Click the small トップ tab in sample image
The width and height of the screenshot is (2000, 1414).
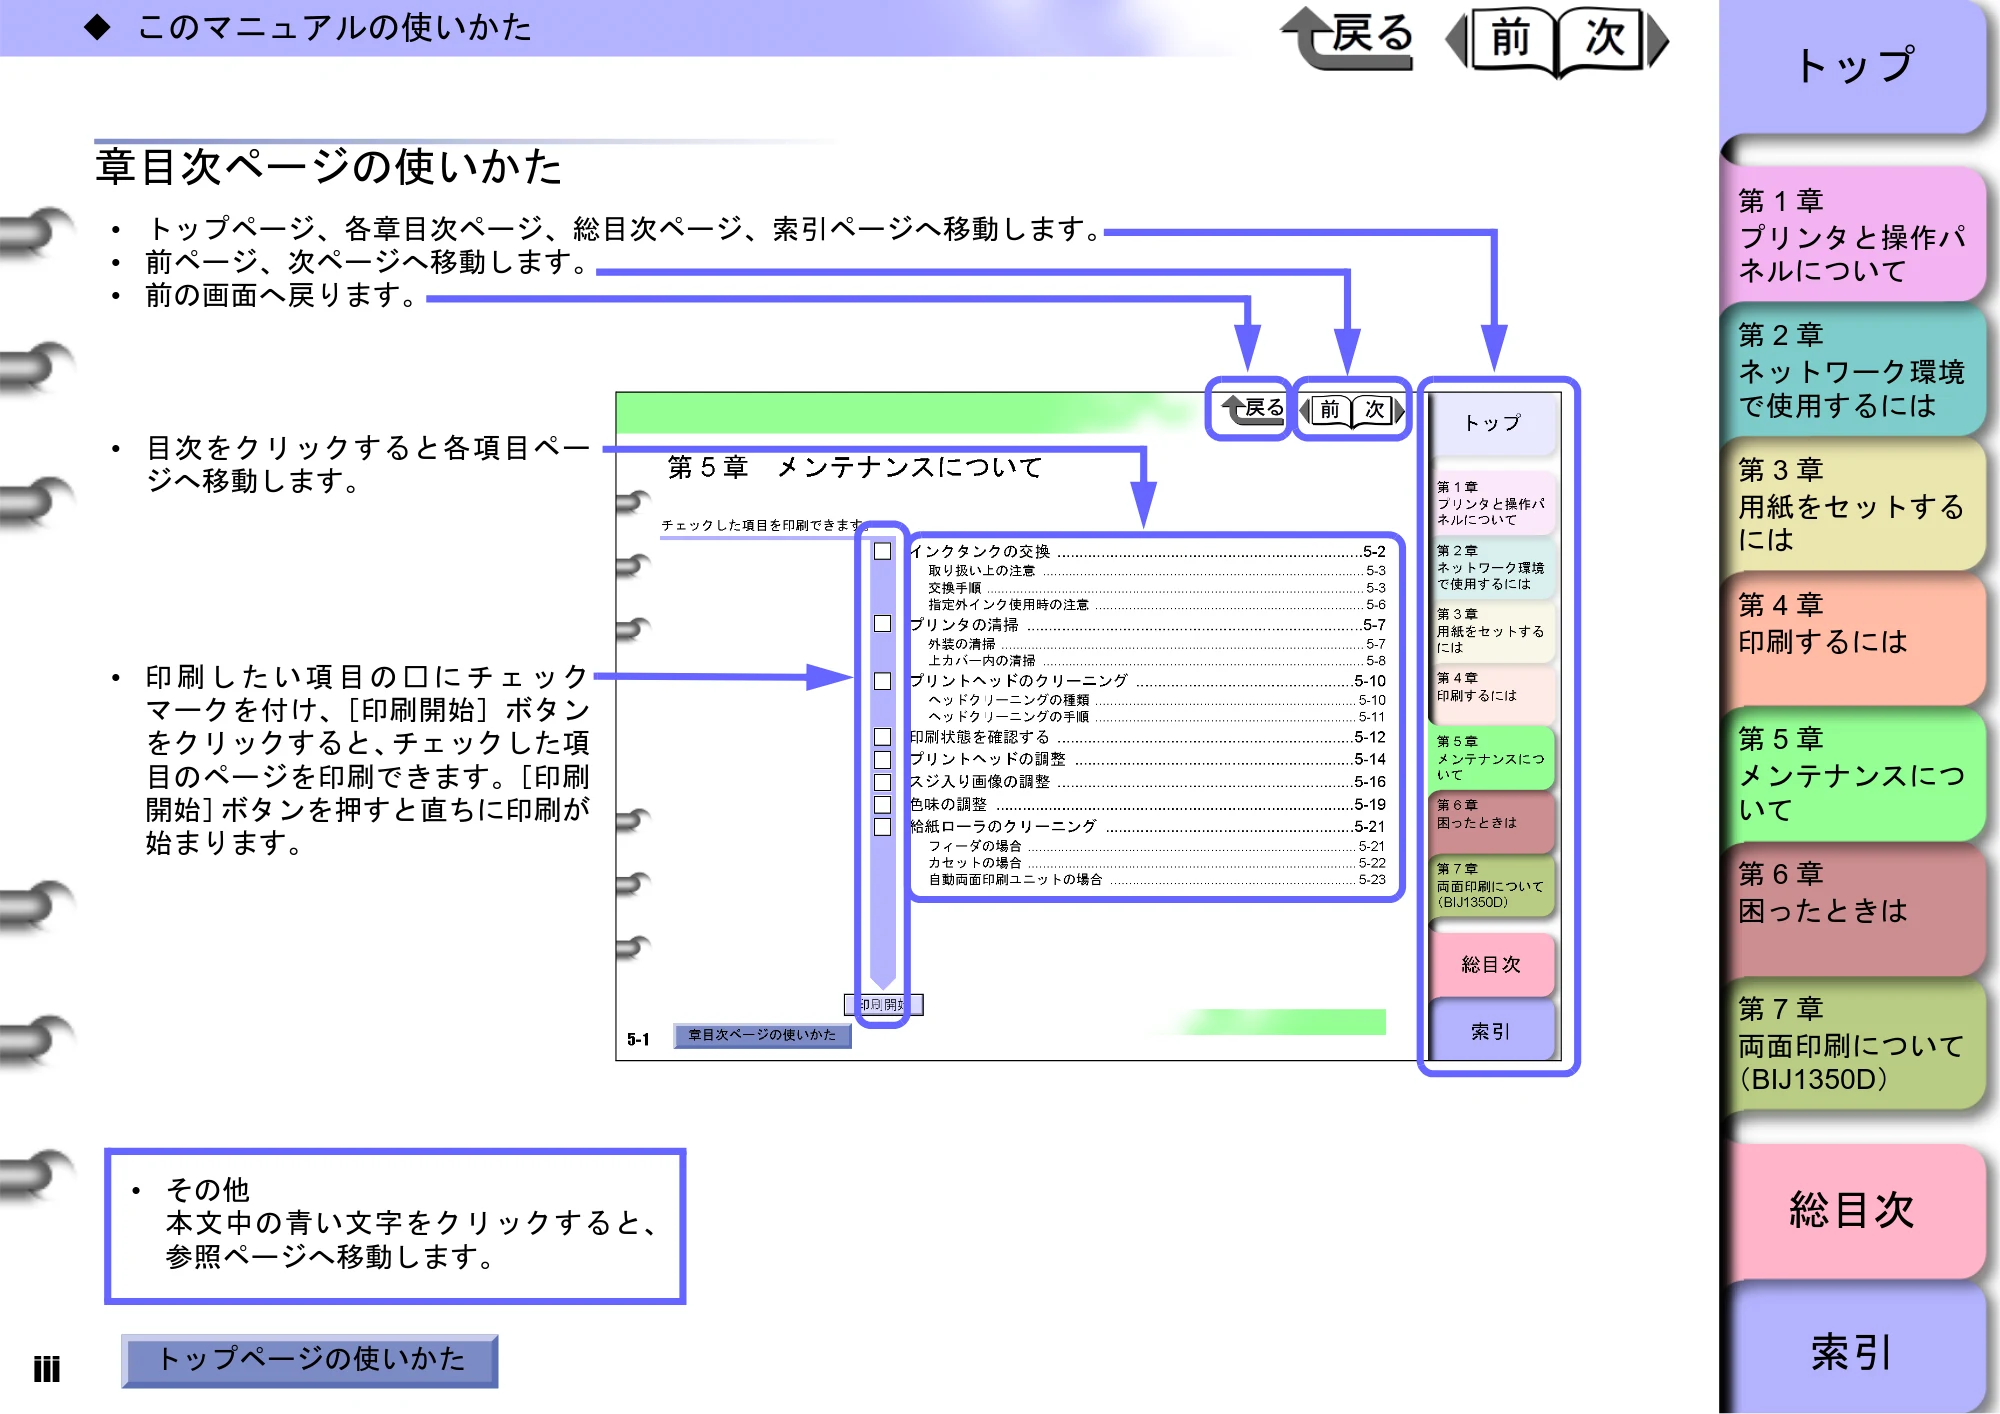[1493, 423]
